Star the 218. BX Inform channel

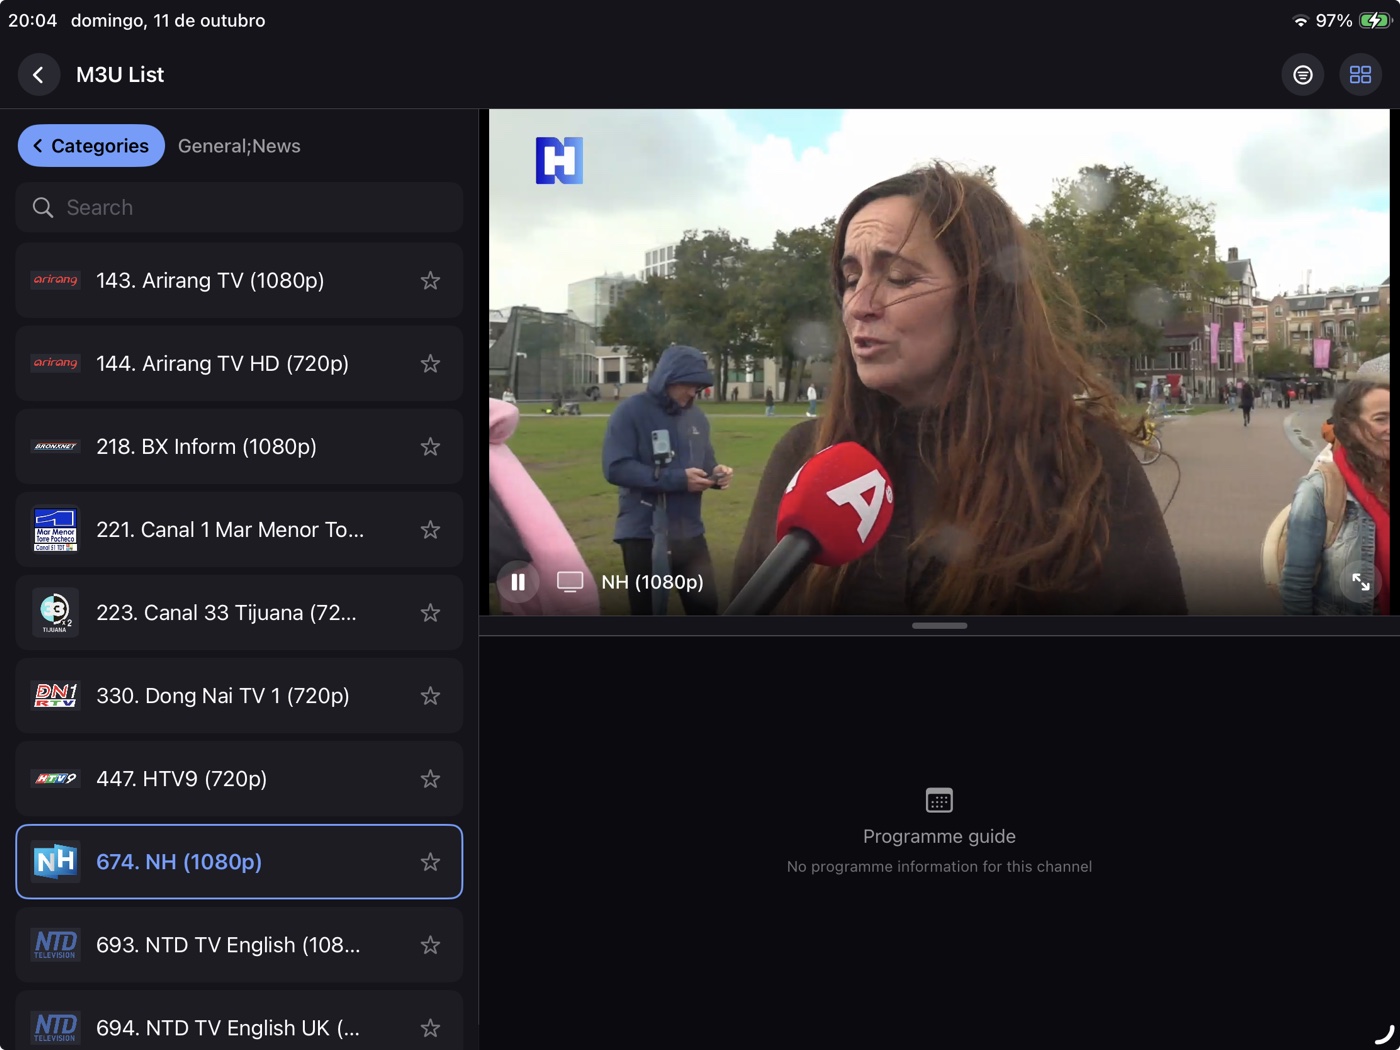point(430,447)
